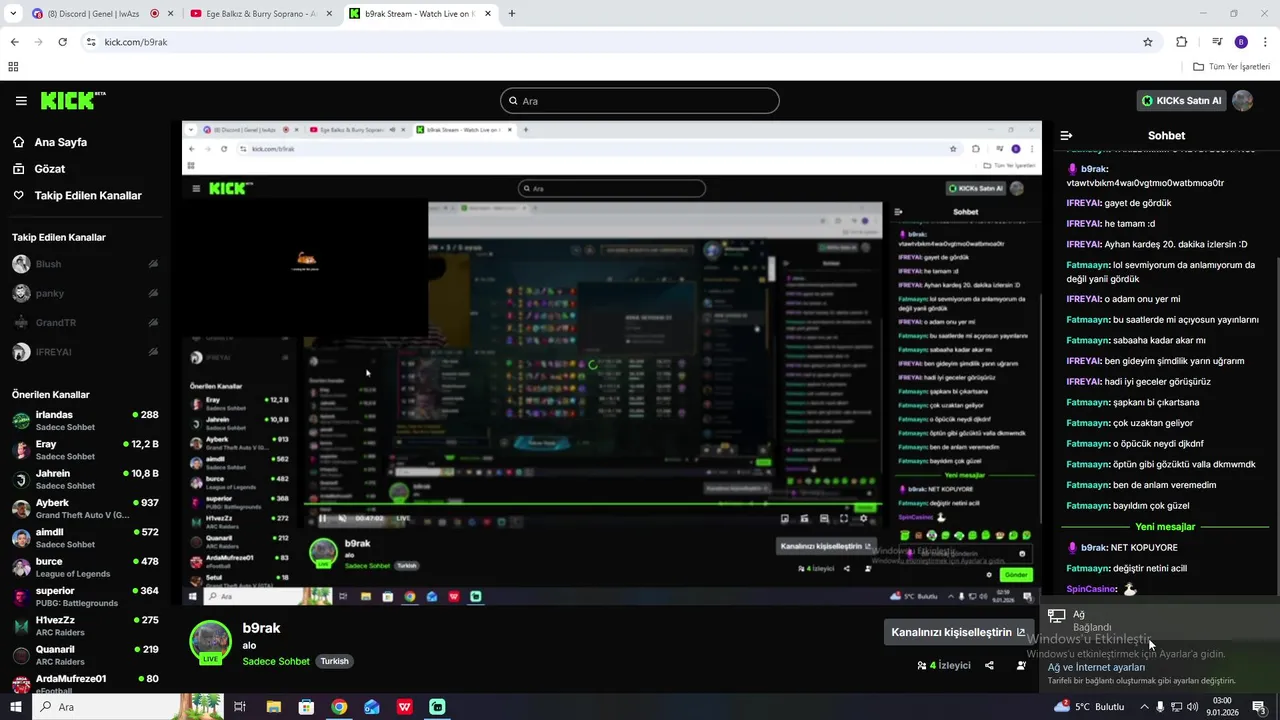Reload the current page
Image resolution: width=1280 pixels, height=720 pixels.
pyautogui.click(x=62, y=42)
